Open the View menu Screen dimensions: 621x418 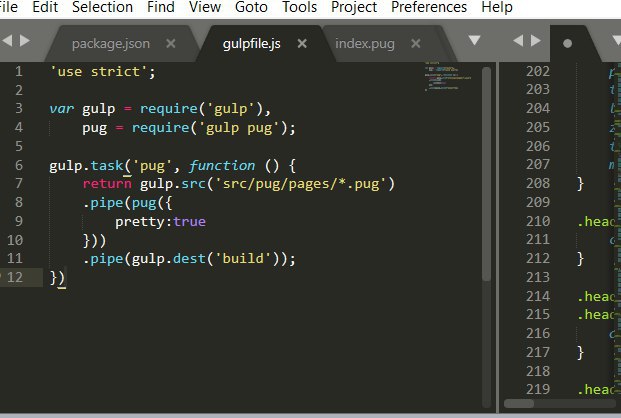(205, 7)
